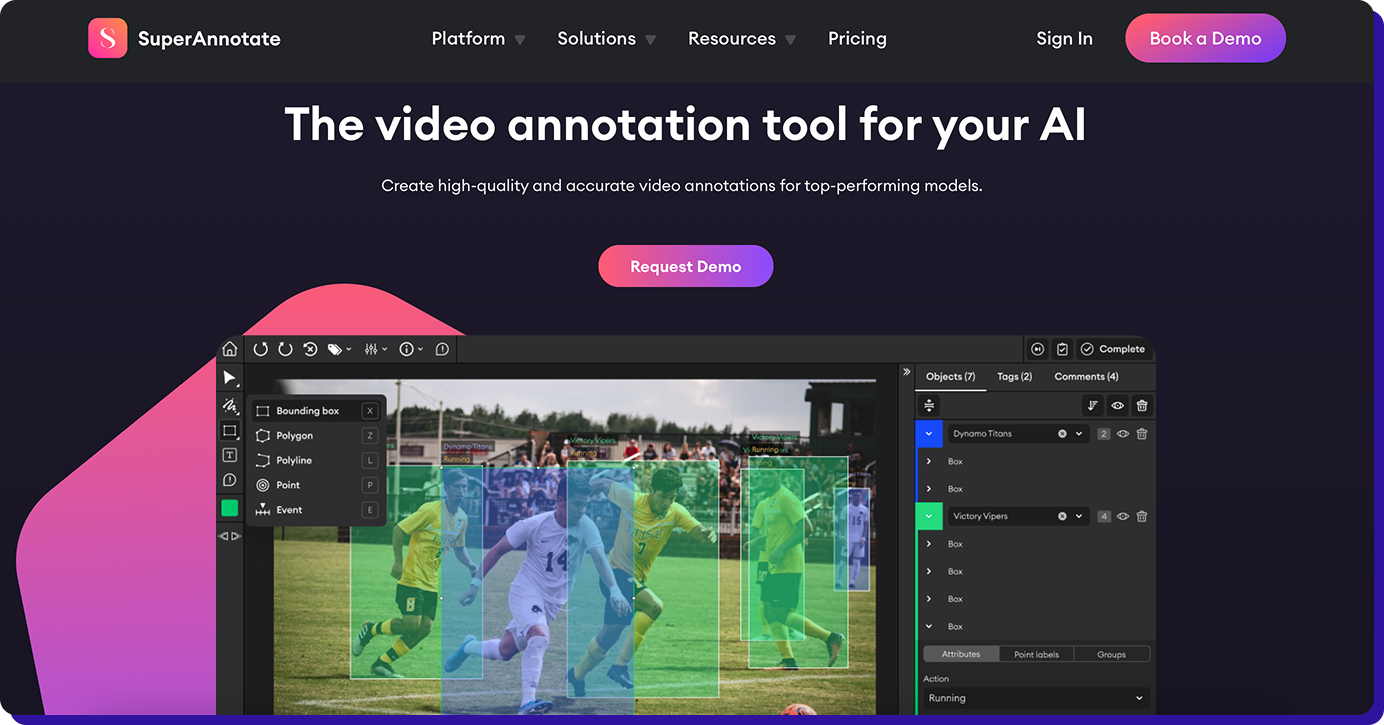1384x725 pixels.
Task: Undo the last annotation action
Action: [x=261, y=349]
